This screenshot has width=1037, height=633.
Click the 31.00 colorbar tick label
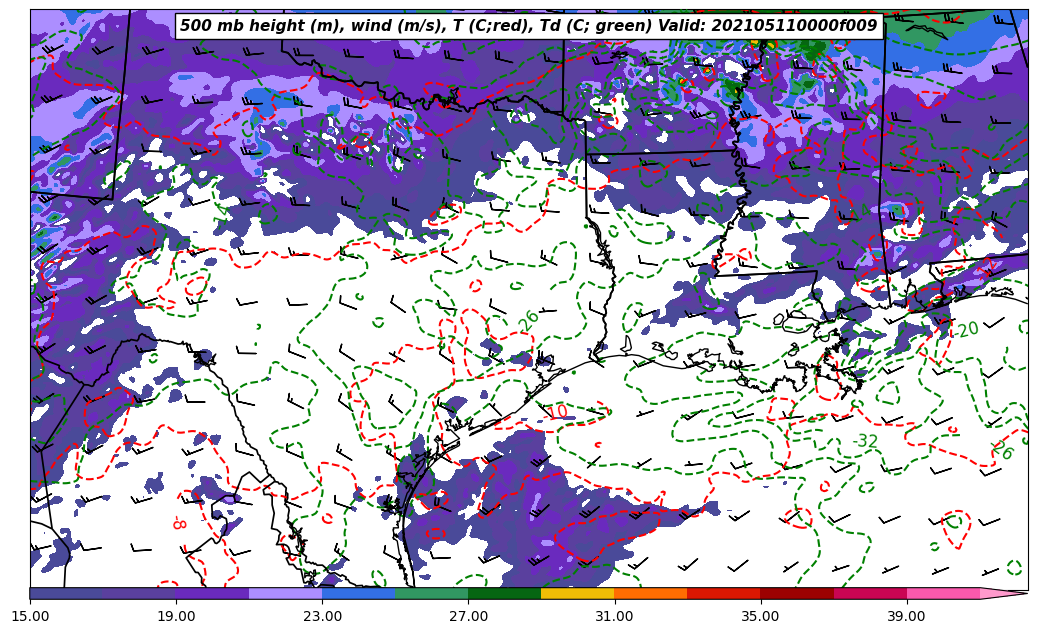614,616
